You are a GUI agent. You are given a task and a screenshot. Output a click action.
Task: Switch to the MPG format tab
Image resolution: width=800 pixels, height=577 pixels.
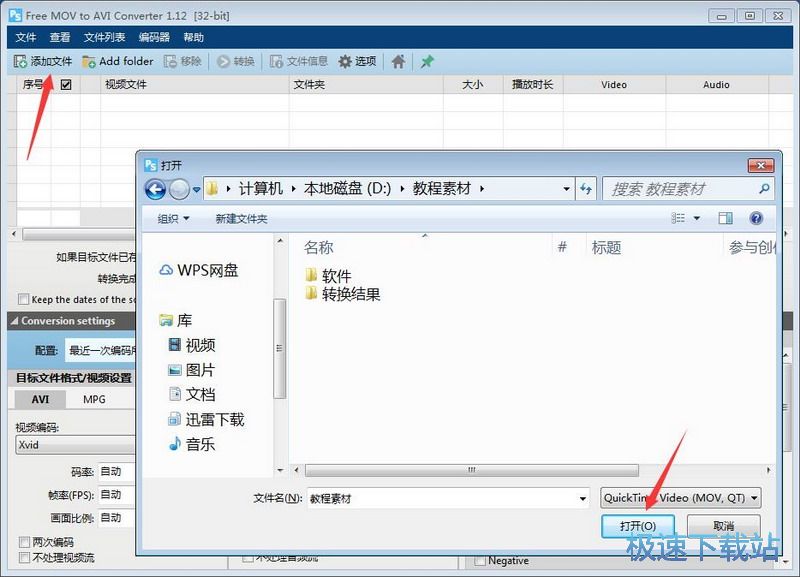94,399
